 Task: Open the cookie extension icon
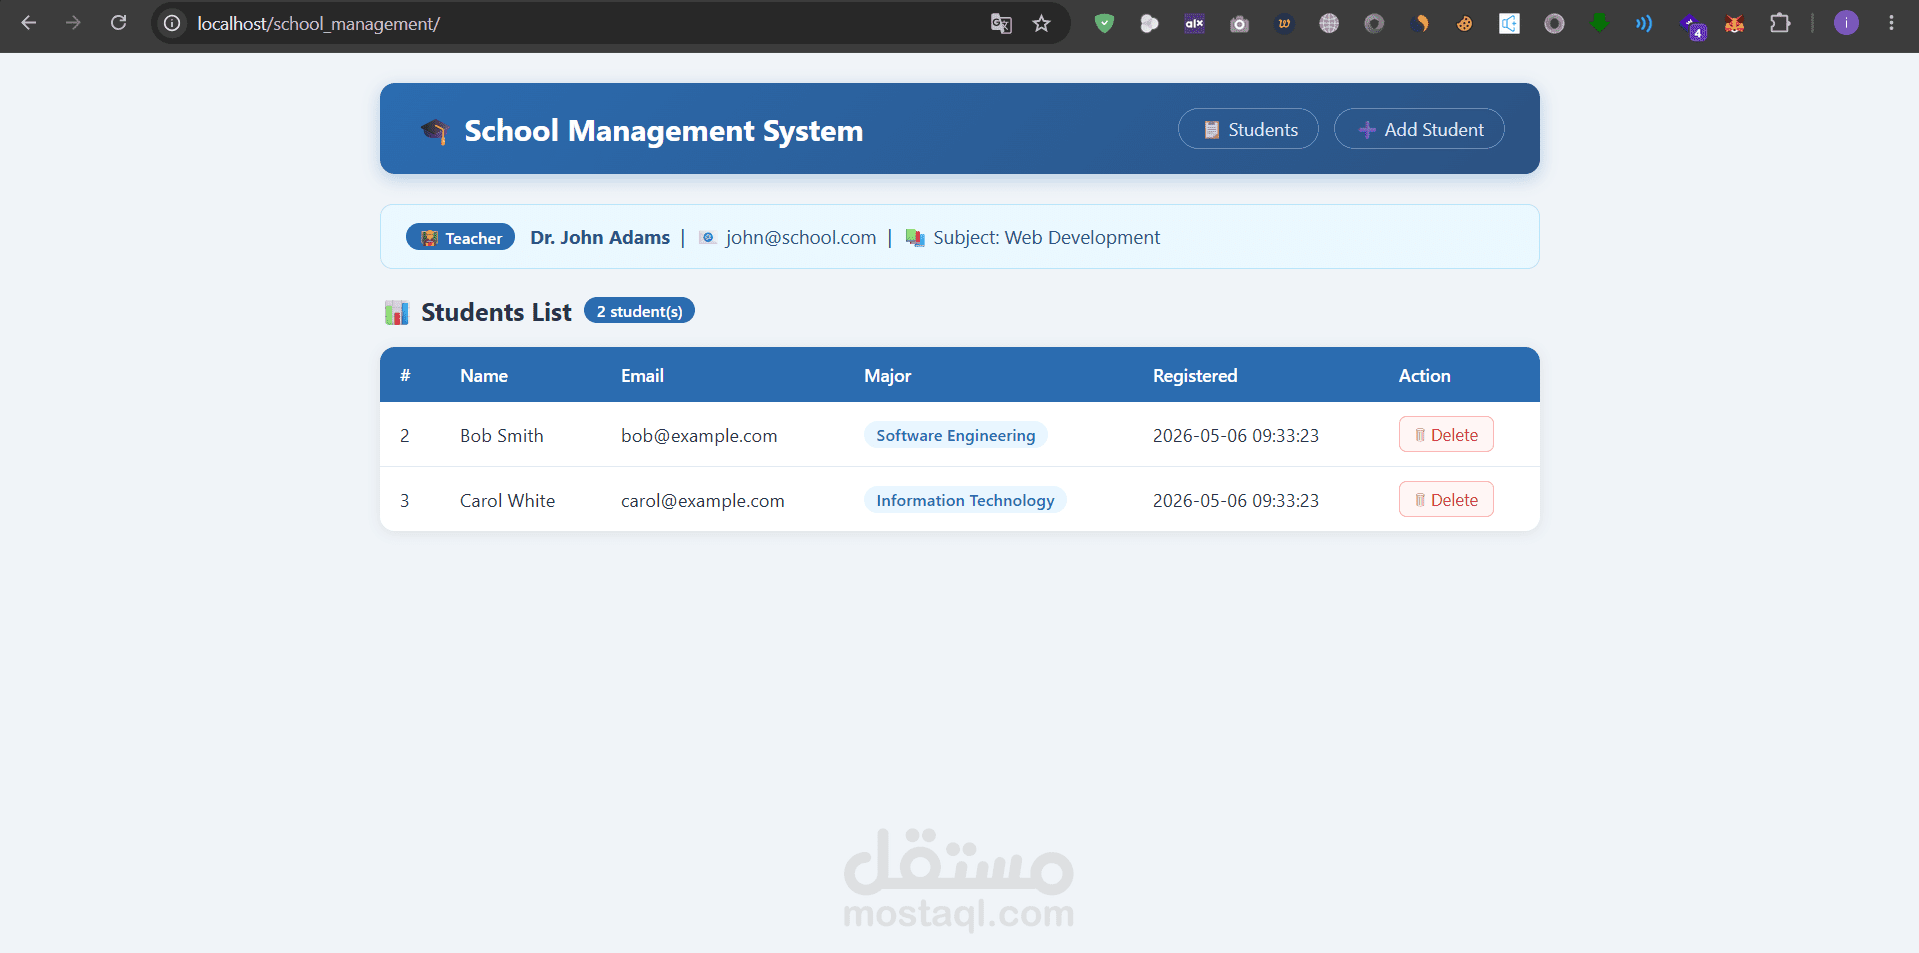1464,23
